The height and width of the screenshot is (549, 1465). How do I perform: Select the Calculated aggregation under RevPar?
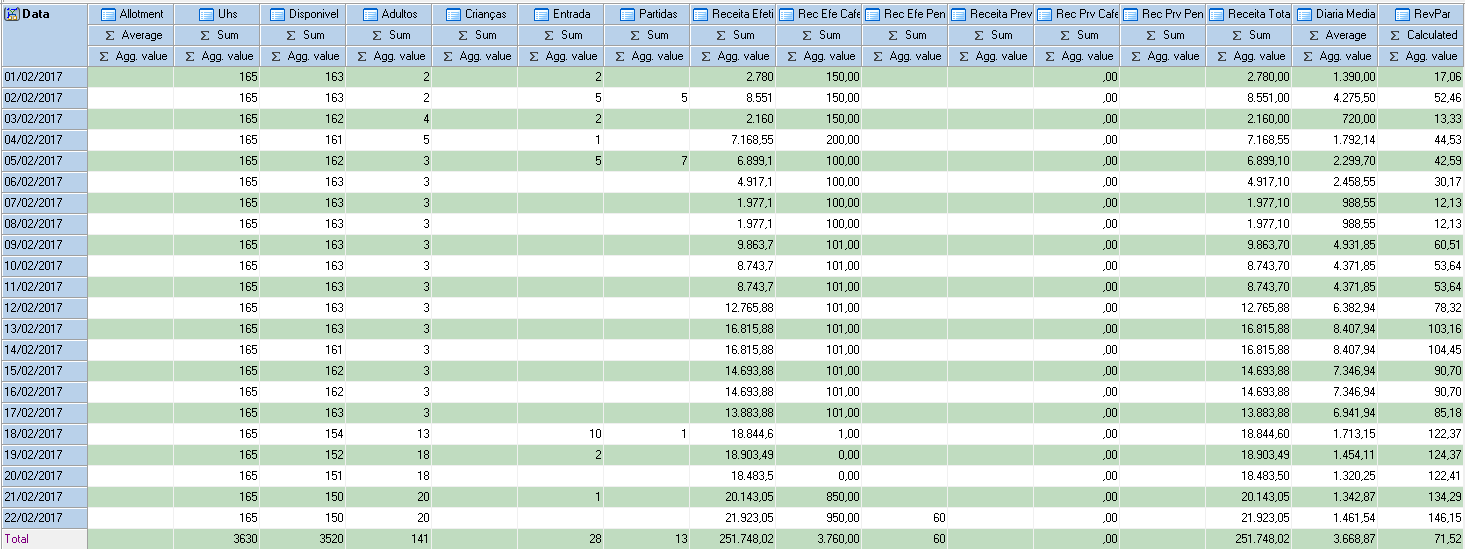click(1421, 35)
